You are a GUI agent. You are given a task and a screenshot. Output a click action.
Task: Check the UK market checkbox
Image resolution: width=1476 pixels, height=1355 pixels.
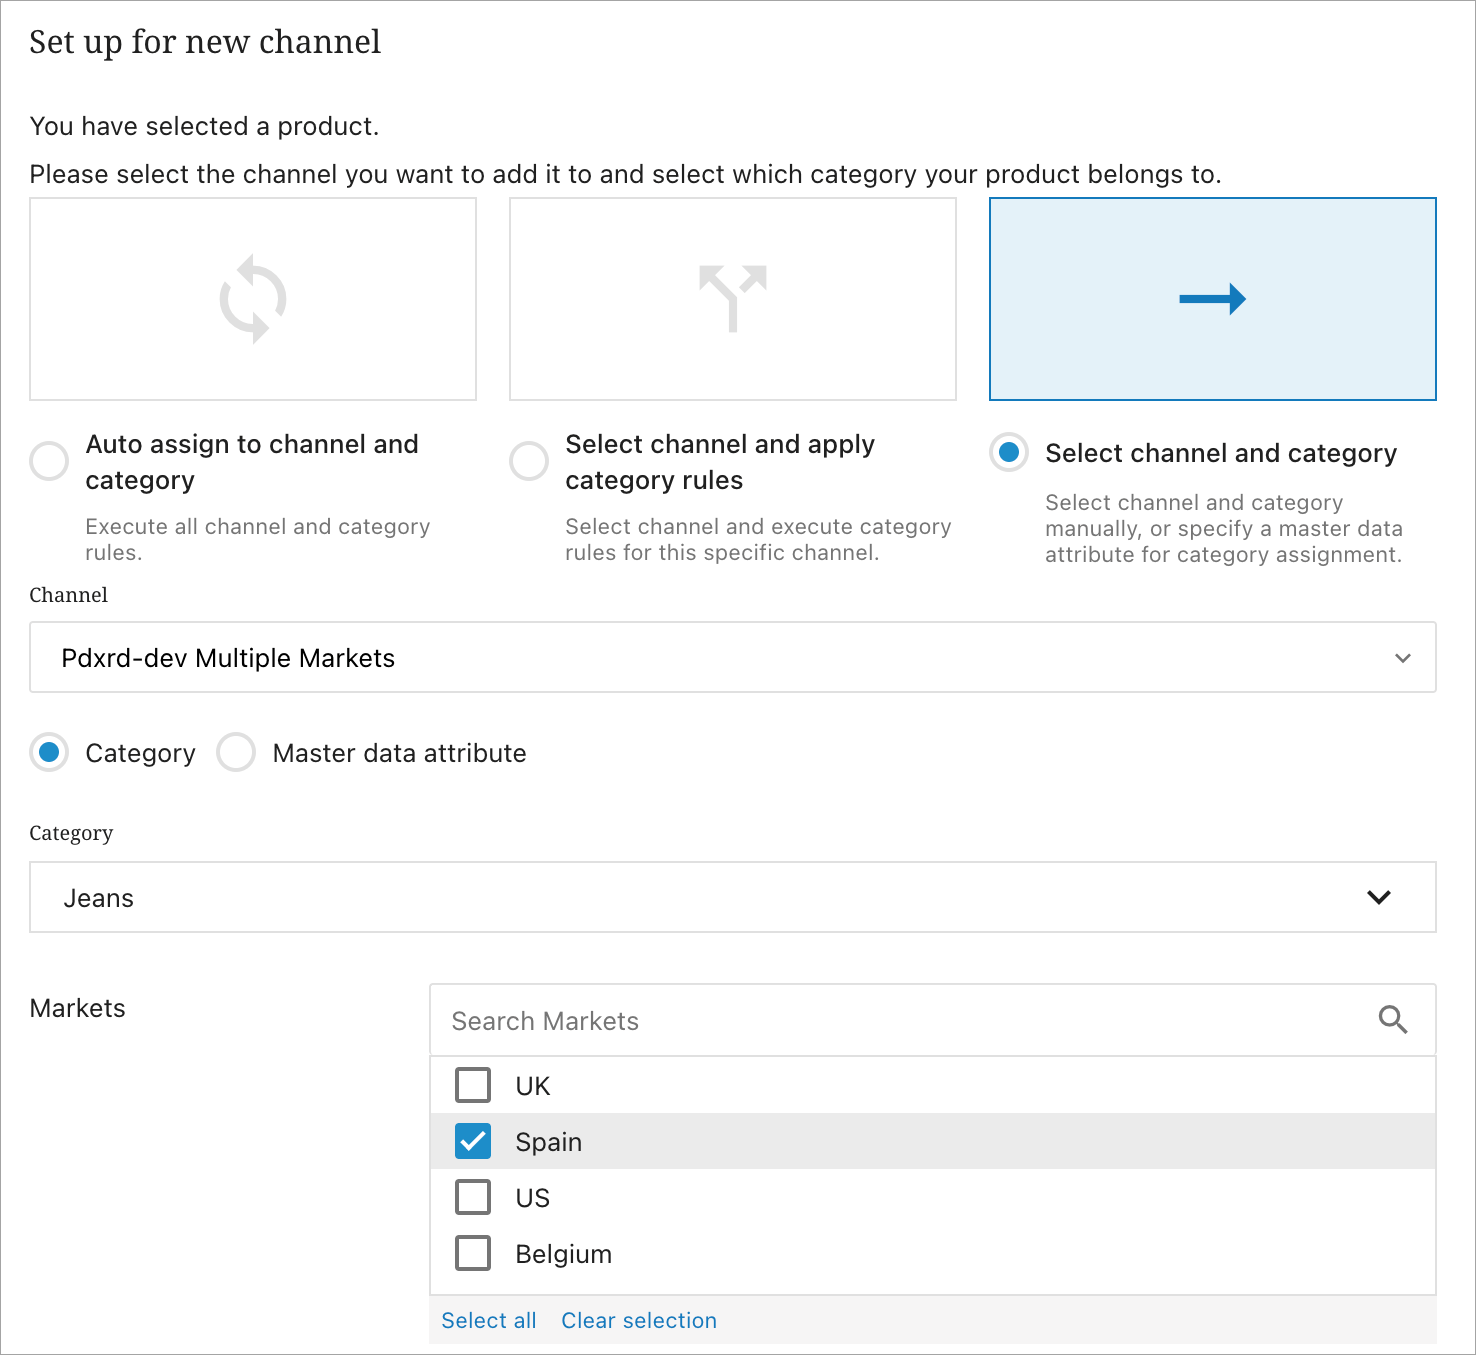[x=473, y=1085]
